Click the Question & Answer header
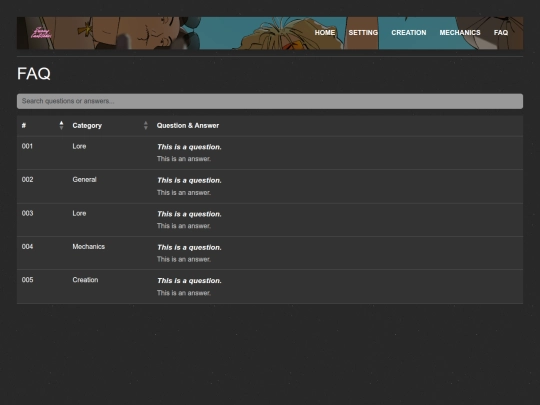Image resolution: width=540 pixels, height=405 pixels. (188, 126)
